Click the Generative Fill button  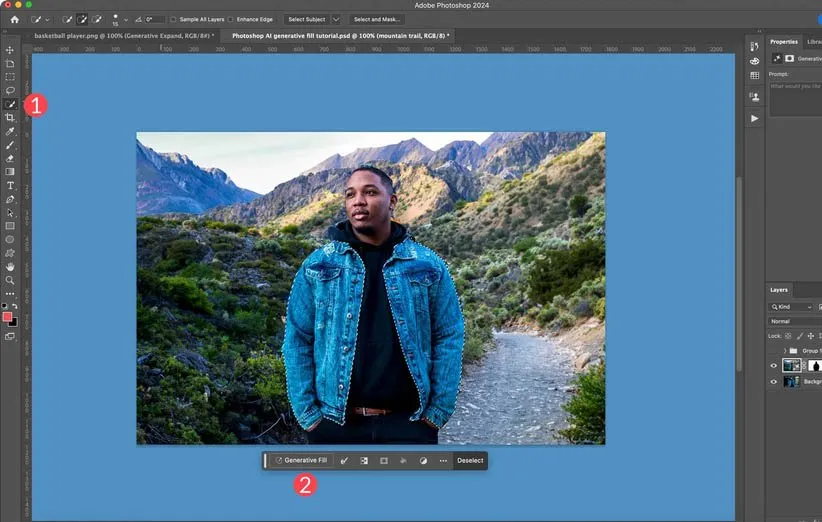(x=300, y=461)
